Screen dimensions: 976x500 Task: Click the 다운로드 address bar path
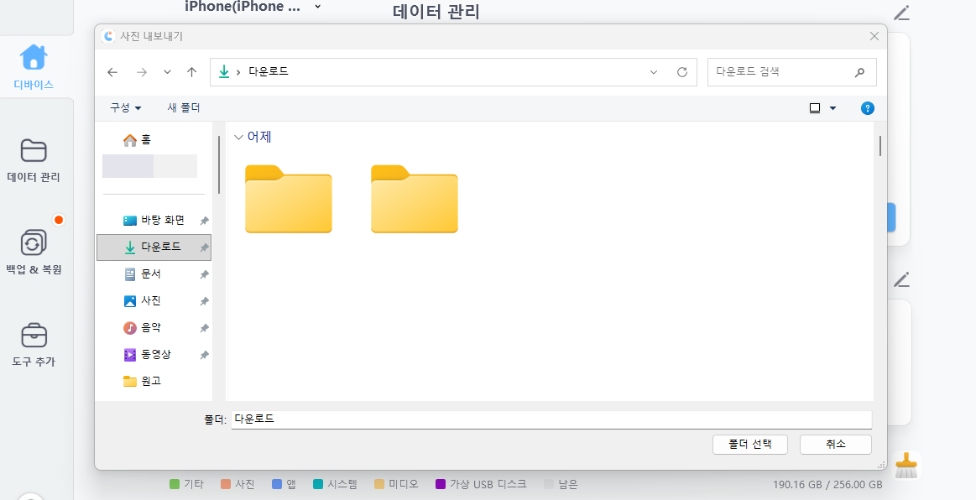pos(268,72)
